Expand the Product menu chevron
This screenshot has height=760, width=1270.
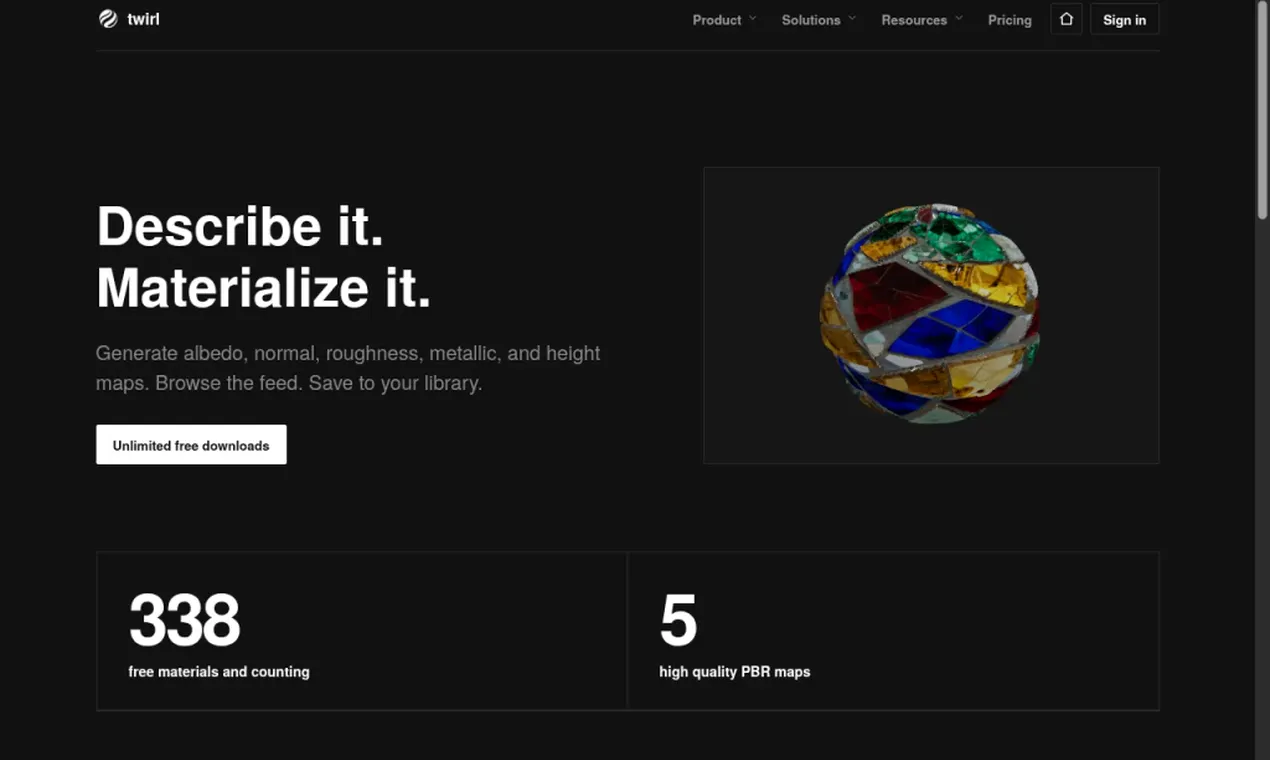753,18
